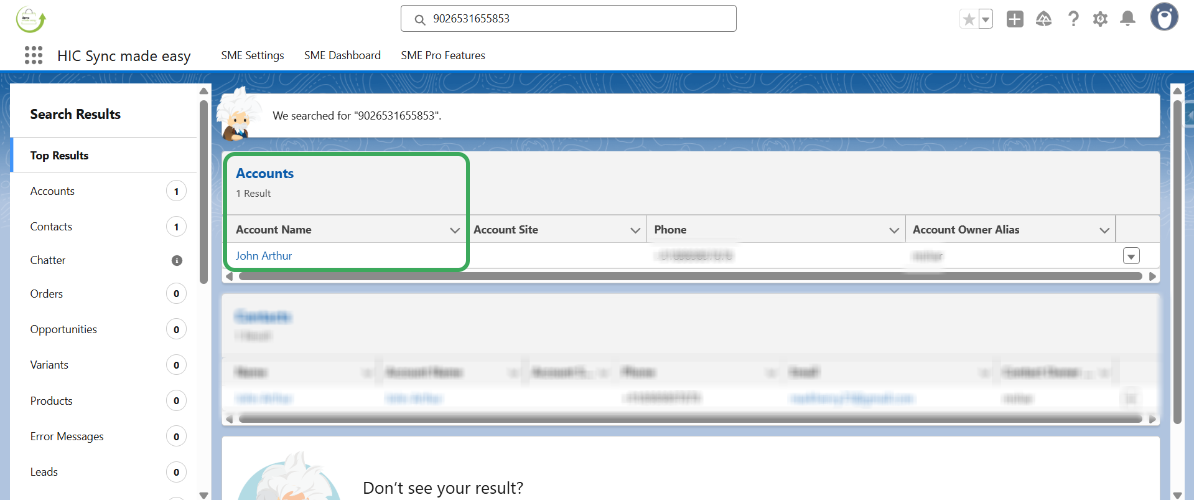
Task: Click sidebar scroll down arrow
Action: pyautogui.click(x=203, y=495)
